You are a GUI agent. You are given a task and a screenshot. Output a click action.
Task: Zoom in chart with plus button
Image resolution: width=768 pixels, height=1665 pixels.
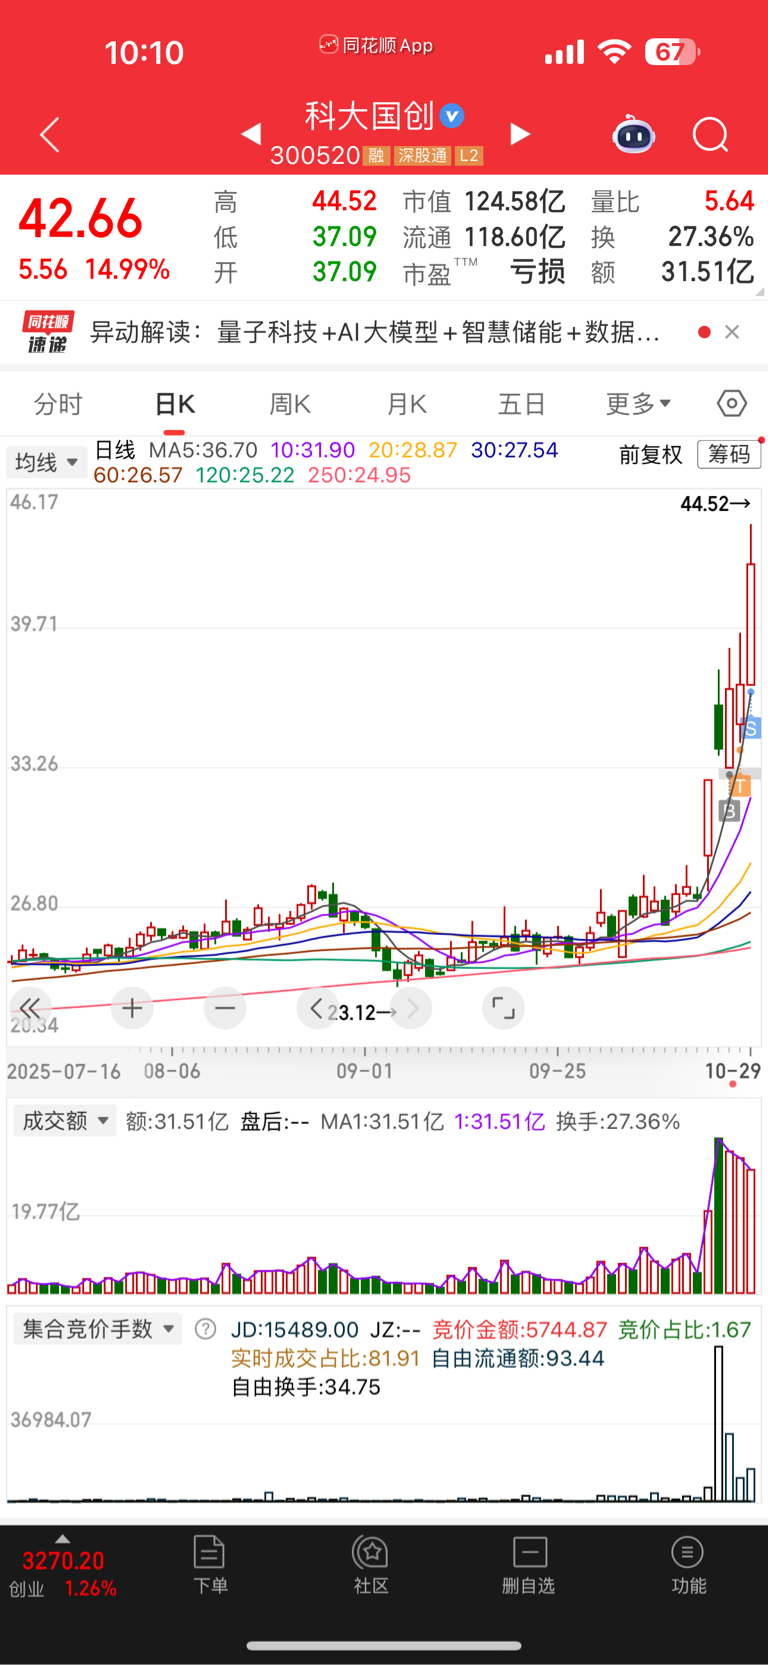point(131,1008)
